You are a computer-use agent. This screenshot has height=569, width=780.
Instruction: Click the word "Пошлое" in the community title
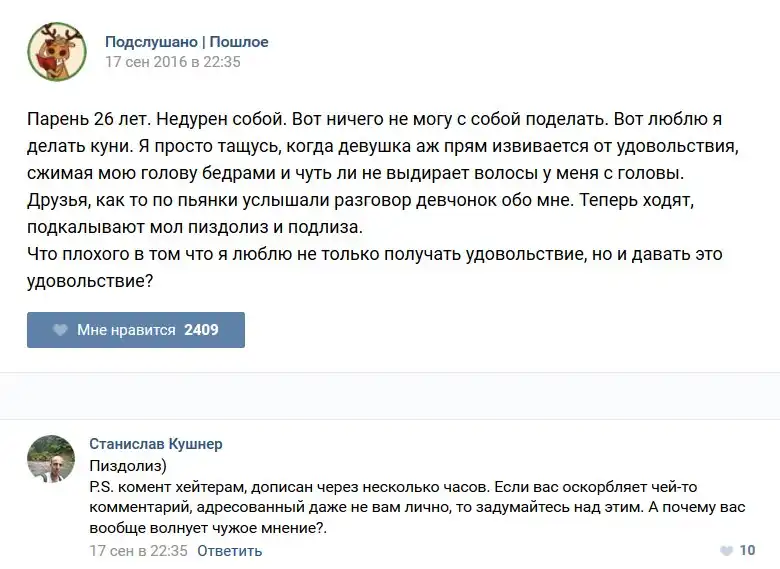[239, 42]
